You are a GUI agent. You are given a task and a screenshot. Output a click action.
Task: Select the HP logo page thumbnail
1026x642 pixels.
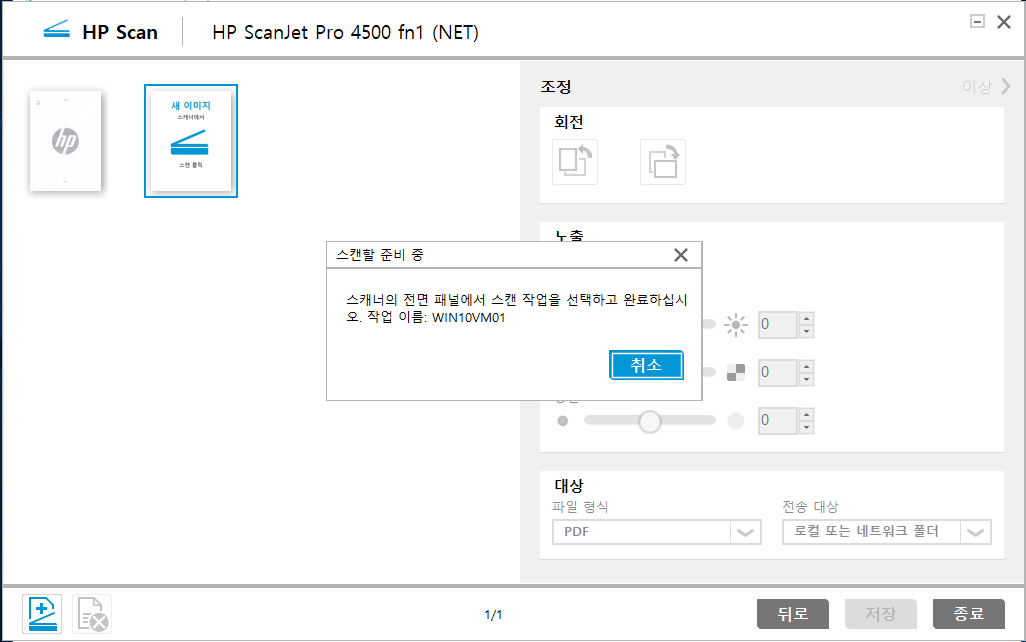pyautogui.click(x=65, y=141)
